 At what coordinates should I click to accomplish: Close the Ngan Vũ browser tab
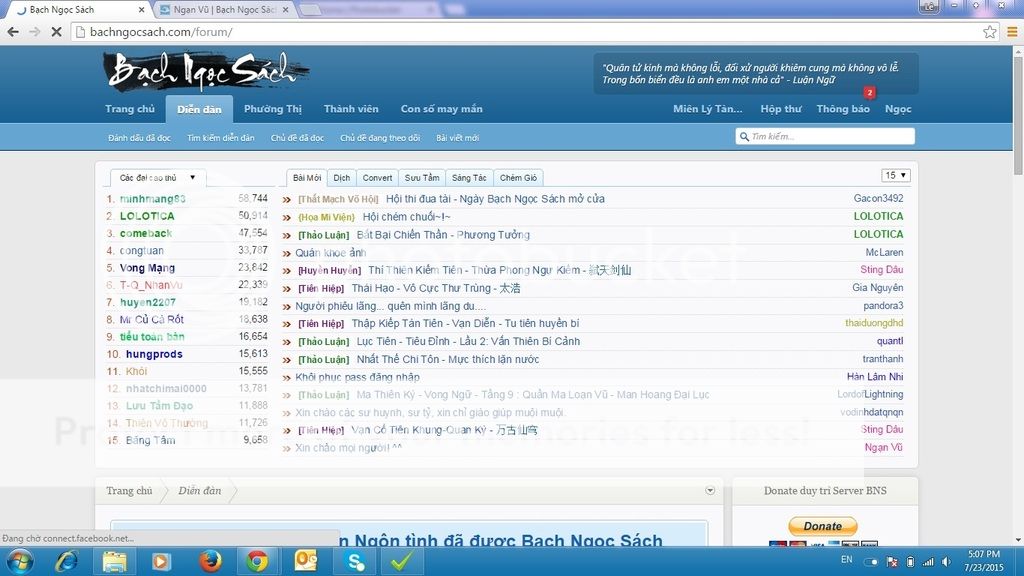pos(285,10)
